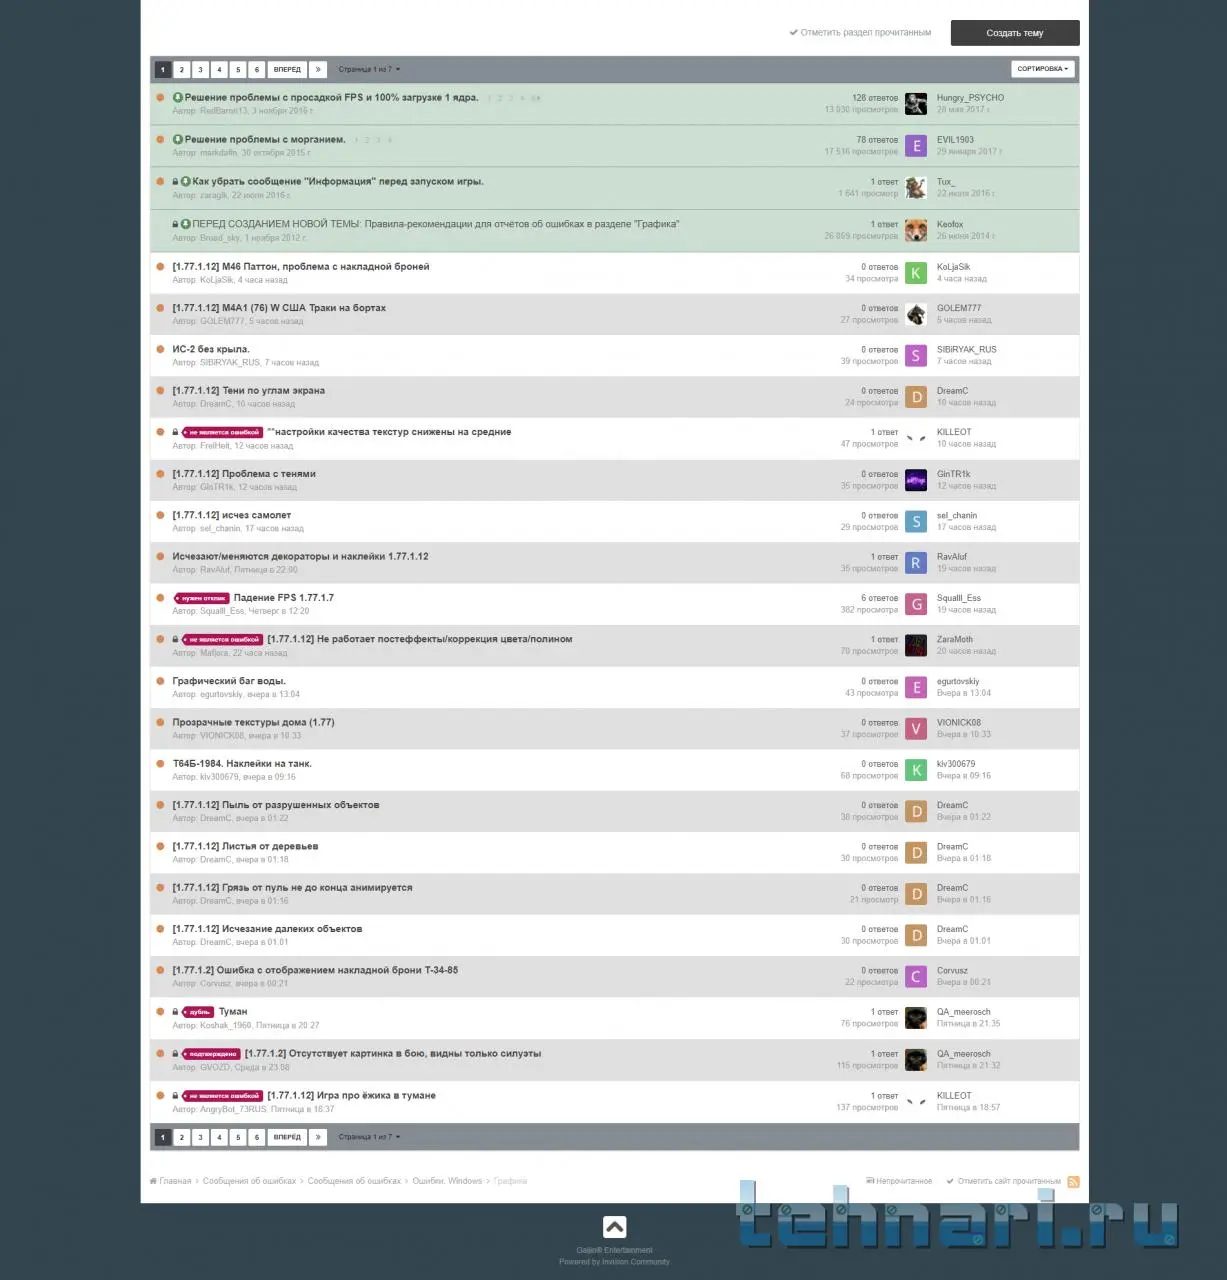Click 'нужен отклик' tag on Падение FPS
This screenshot has height=1280, width=1227.
point(202,598)
